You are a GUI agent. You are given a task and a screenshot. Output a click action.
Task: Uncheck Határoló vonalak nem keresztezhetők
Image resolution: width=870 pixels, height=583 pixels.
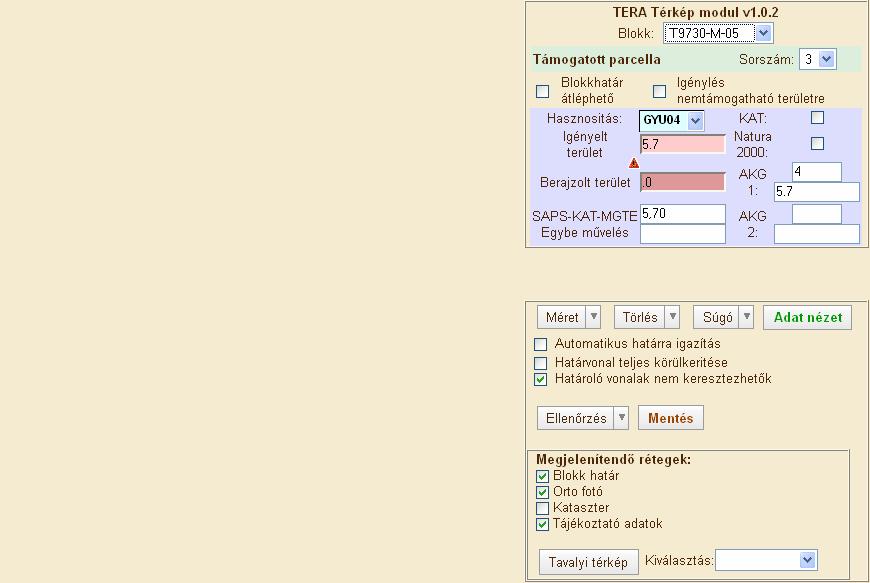[540, 379]
